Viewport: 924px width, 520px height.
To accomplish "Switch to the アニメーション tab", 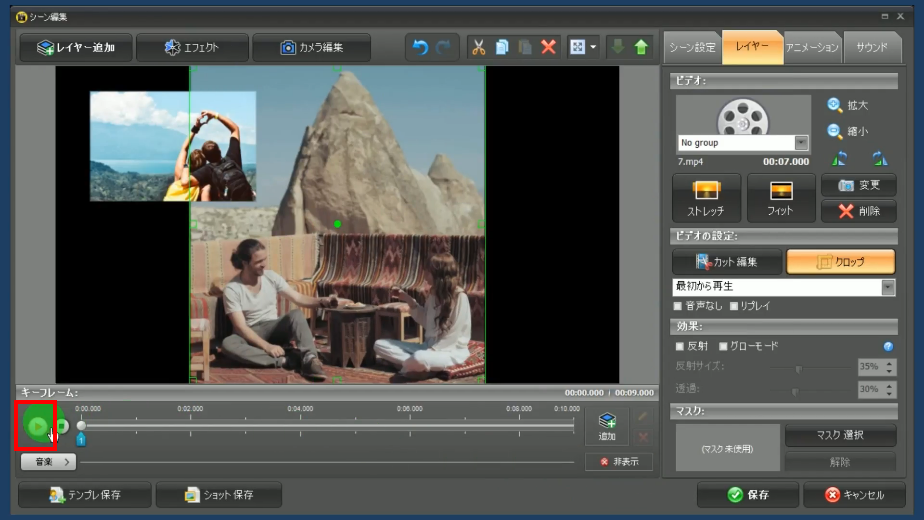I will pyautogui.click(x=812, y=47).
